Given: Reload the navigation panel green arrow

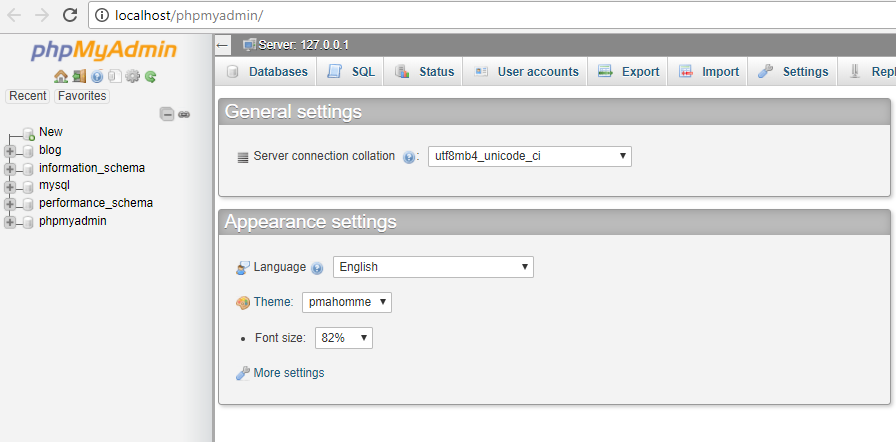Looking at the screenshot, I should (150, 76).
